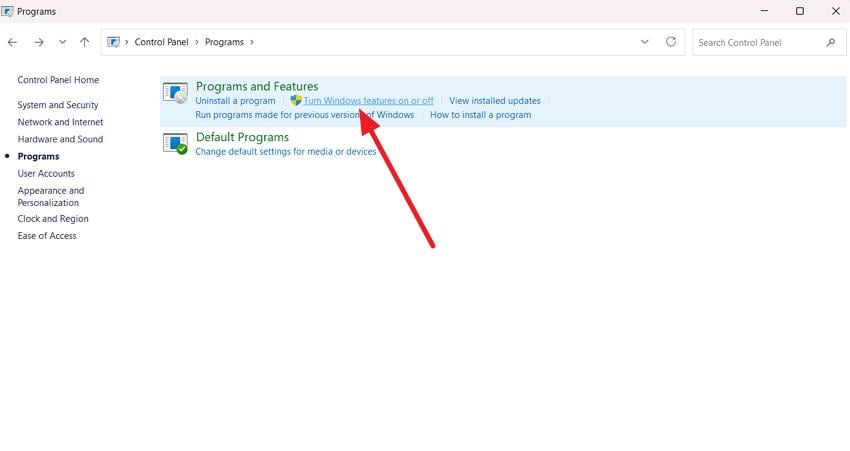
Task: Maximize the Programs window
Action: 800,11
